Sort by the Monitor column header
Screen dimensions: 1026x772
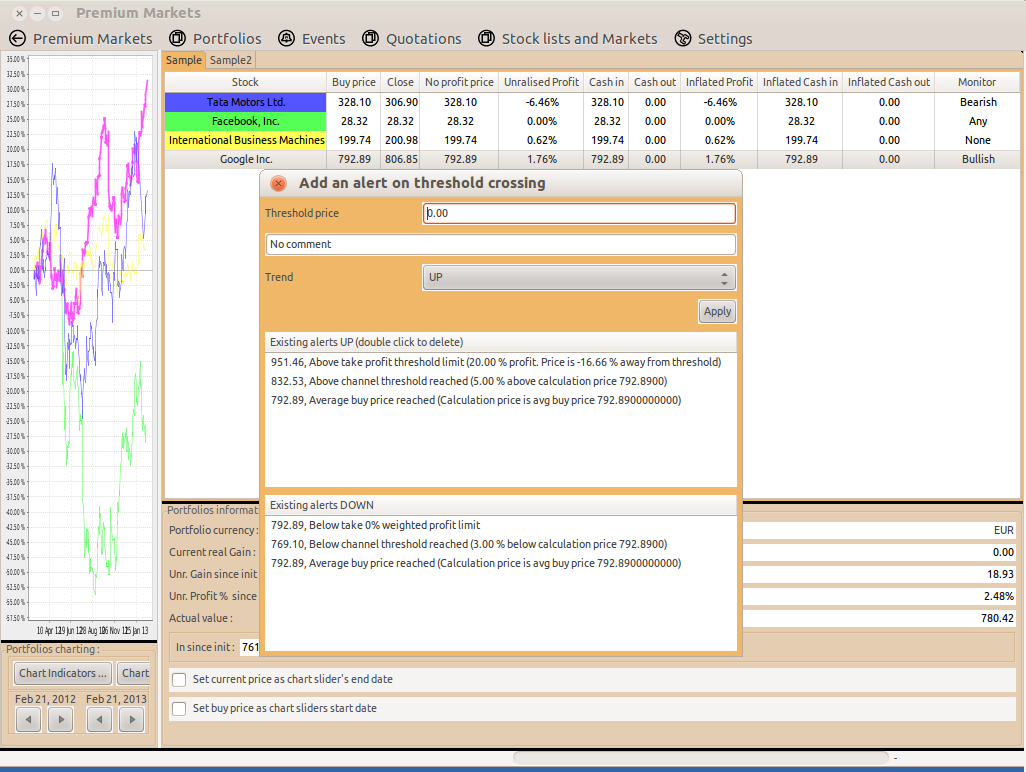point(977,82)
